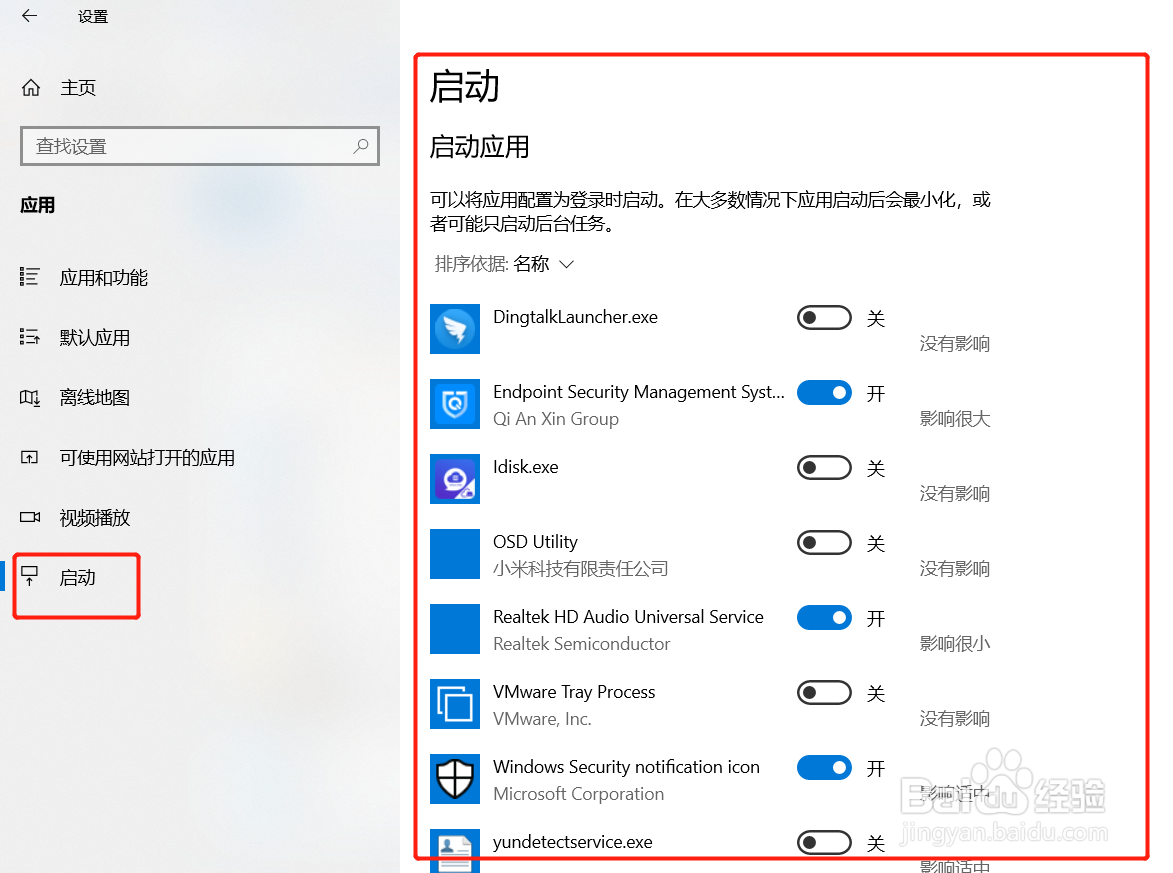Click the Realtek HD Audio blue icon
1173x873 pixels.
point(455,629)
